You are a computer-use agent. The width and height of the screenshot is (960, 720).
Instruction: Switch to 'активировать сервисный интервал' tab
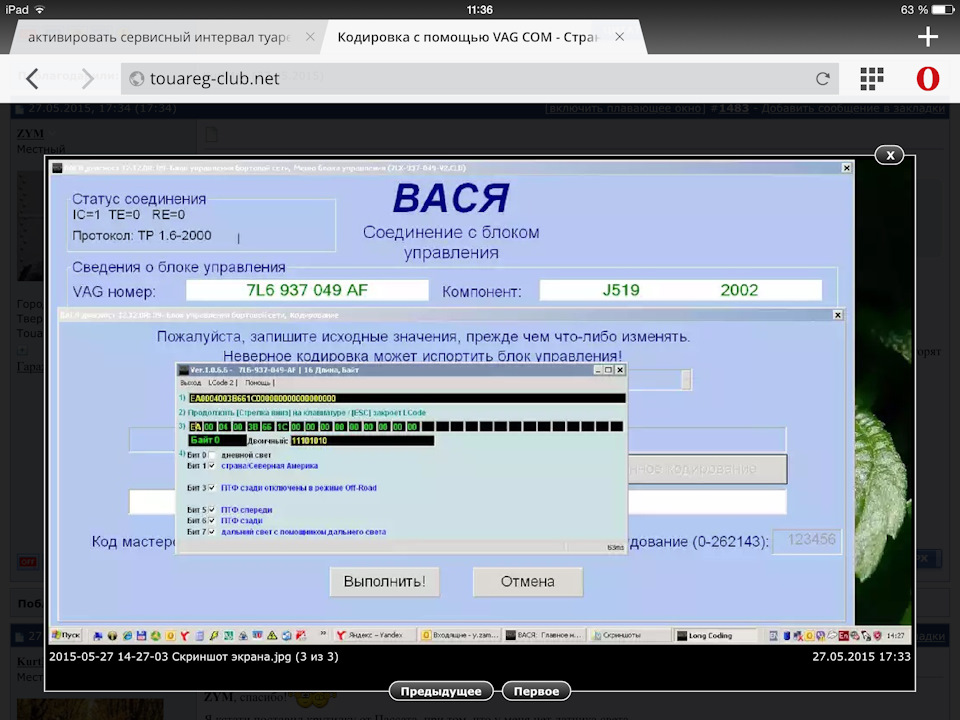158,37
